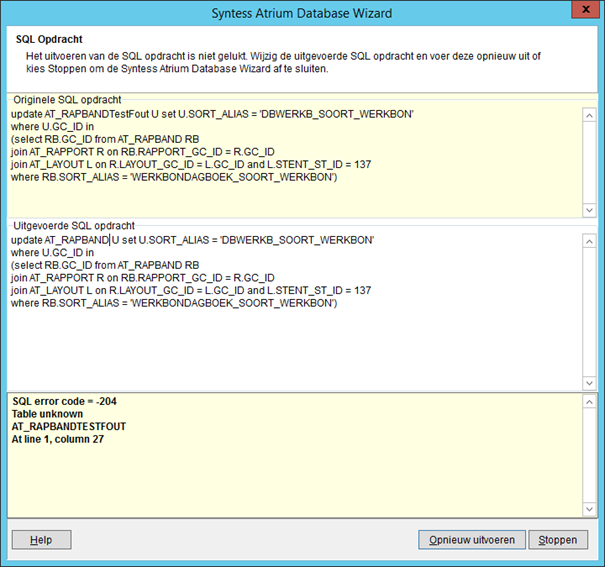Click 'SQL error code = -204' line
Viewport: 605px width, 567px height.
[x=64, y=401]
